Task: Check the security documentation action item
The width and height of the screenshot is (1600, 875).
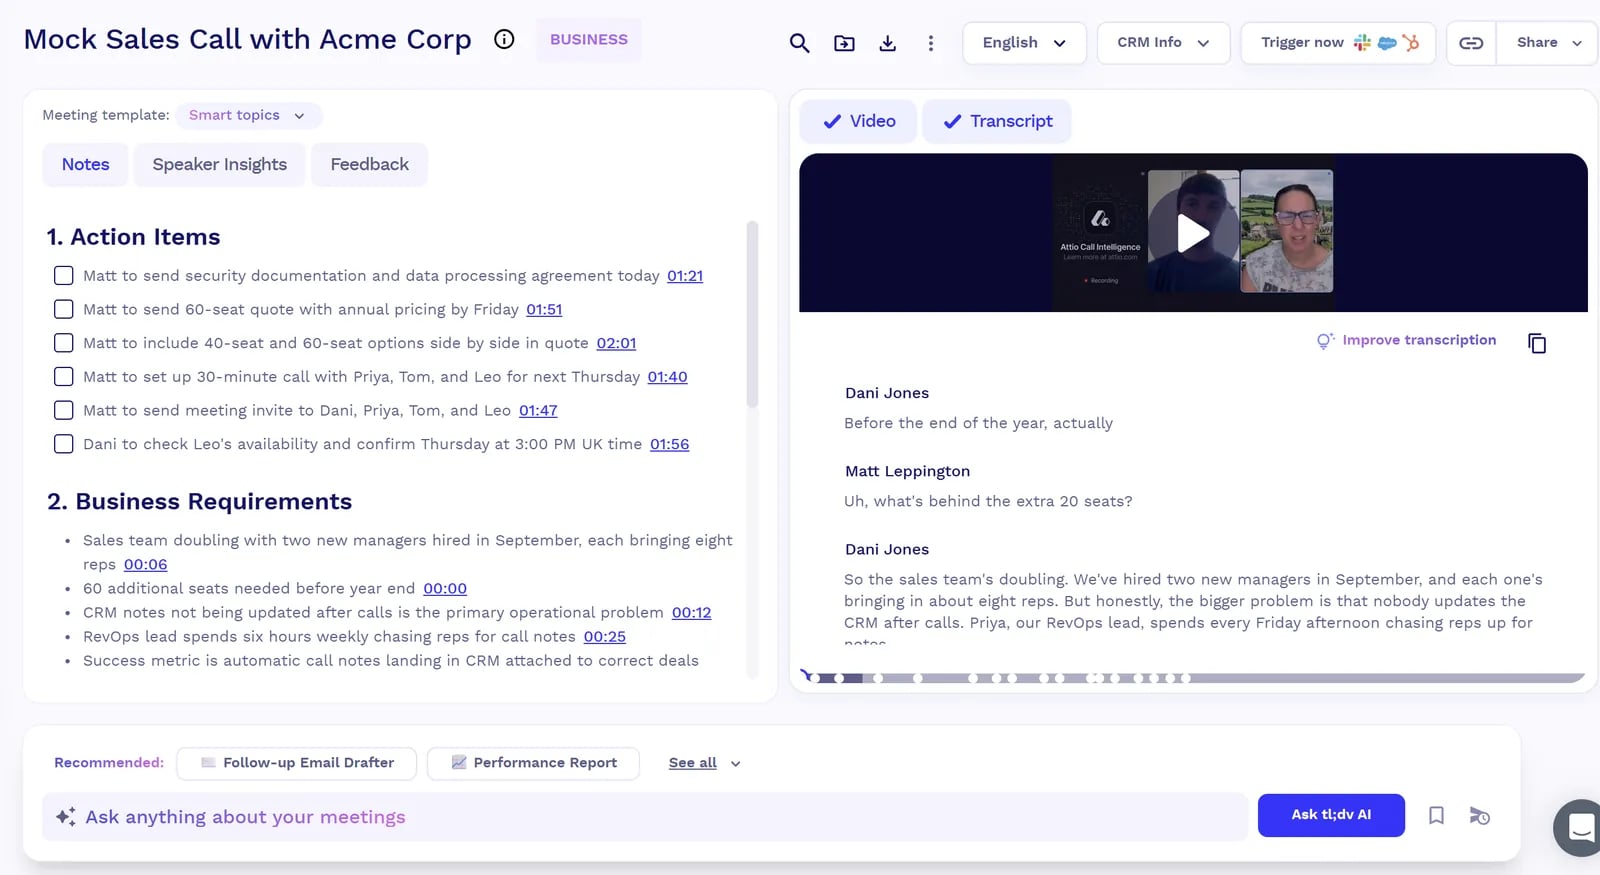Action: [64, 276]
